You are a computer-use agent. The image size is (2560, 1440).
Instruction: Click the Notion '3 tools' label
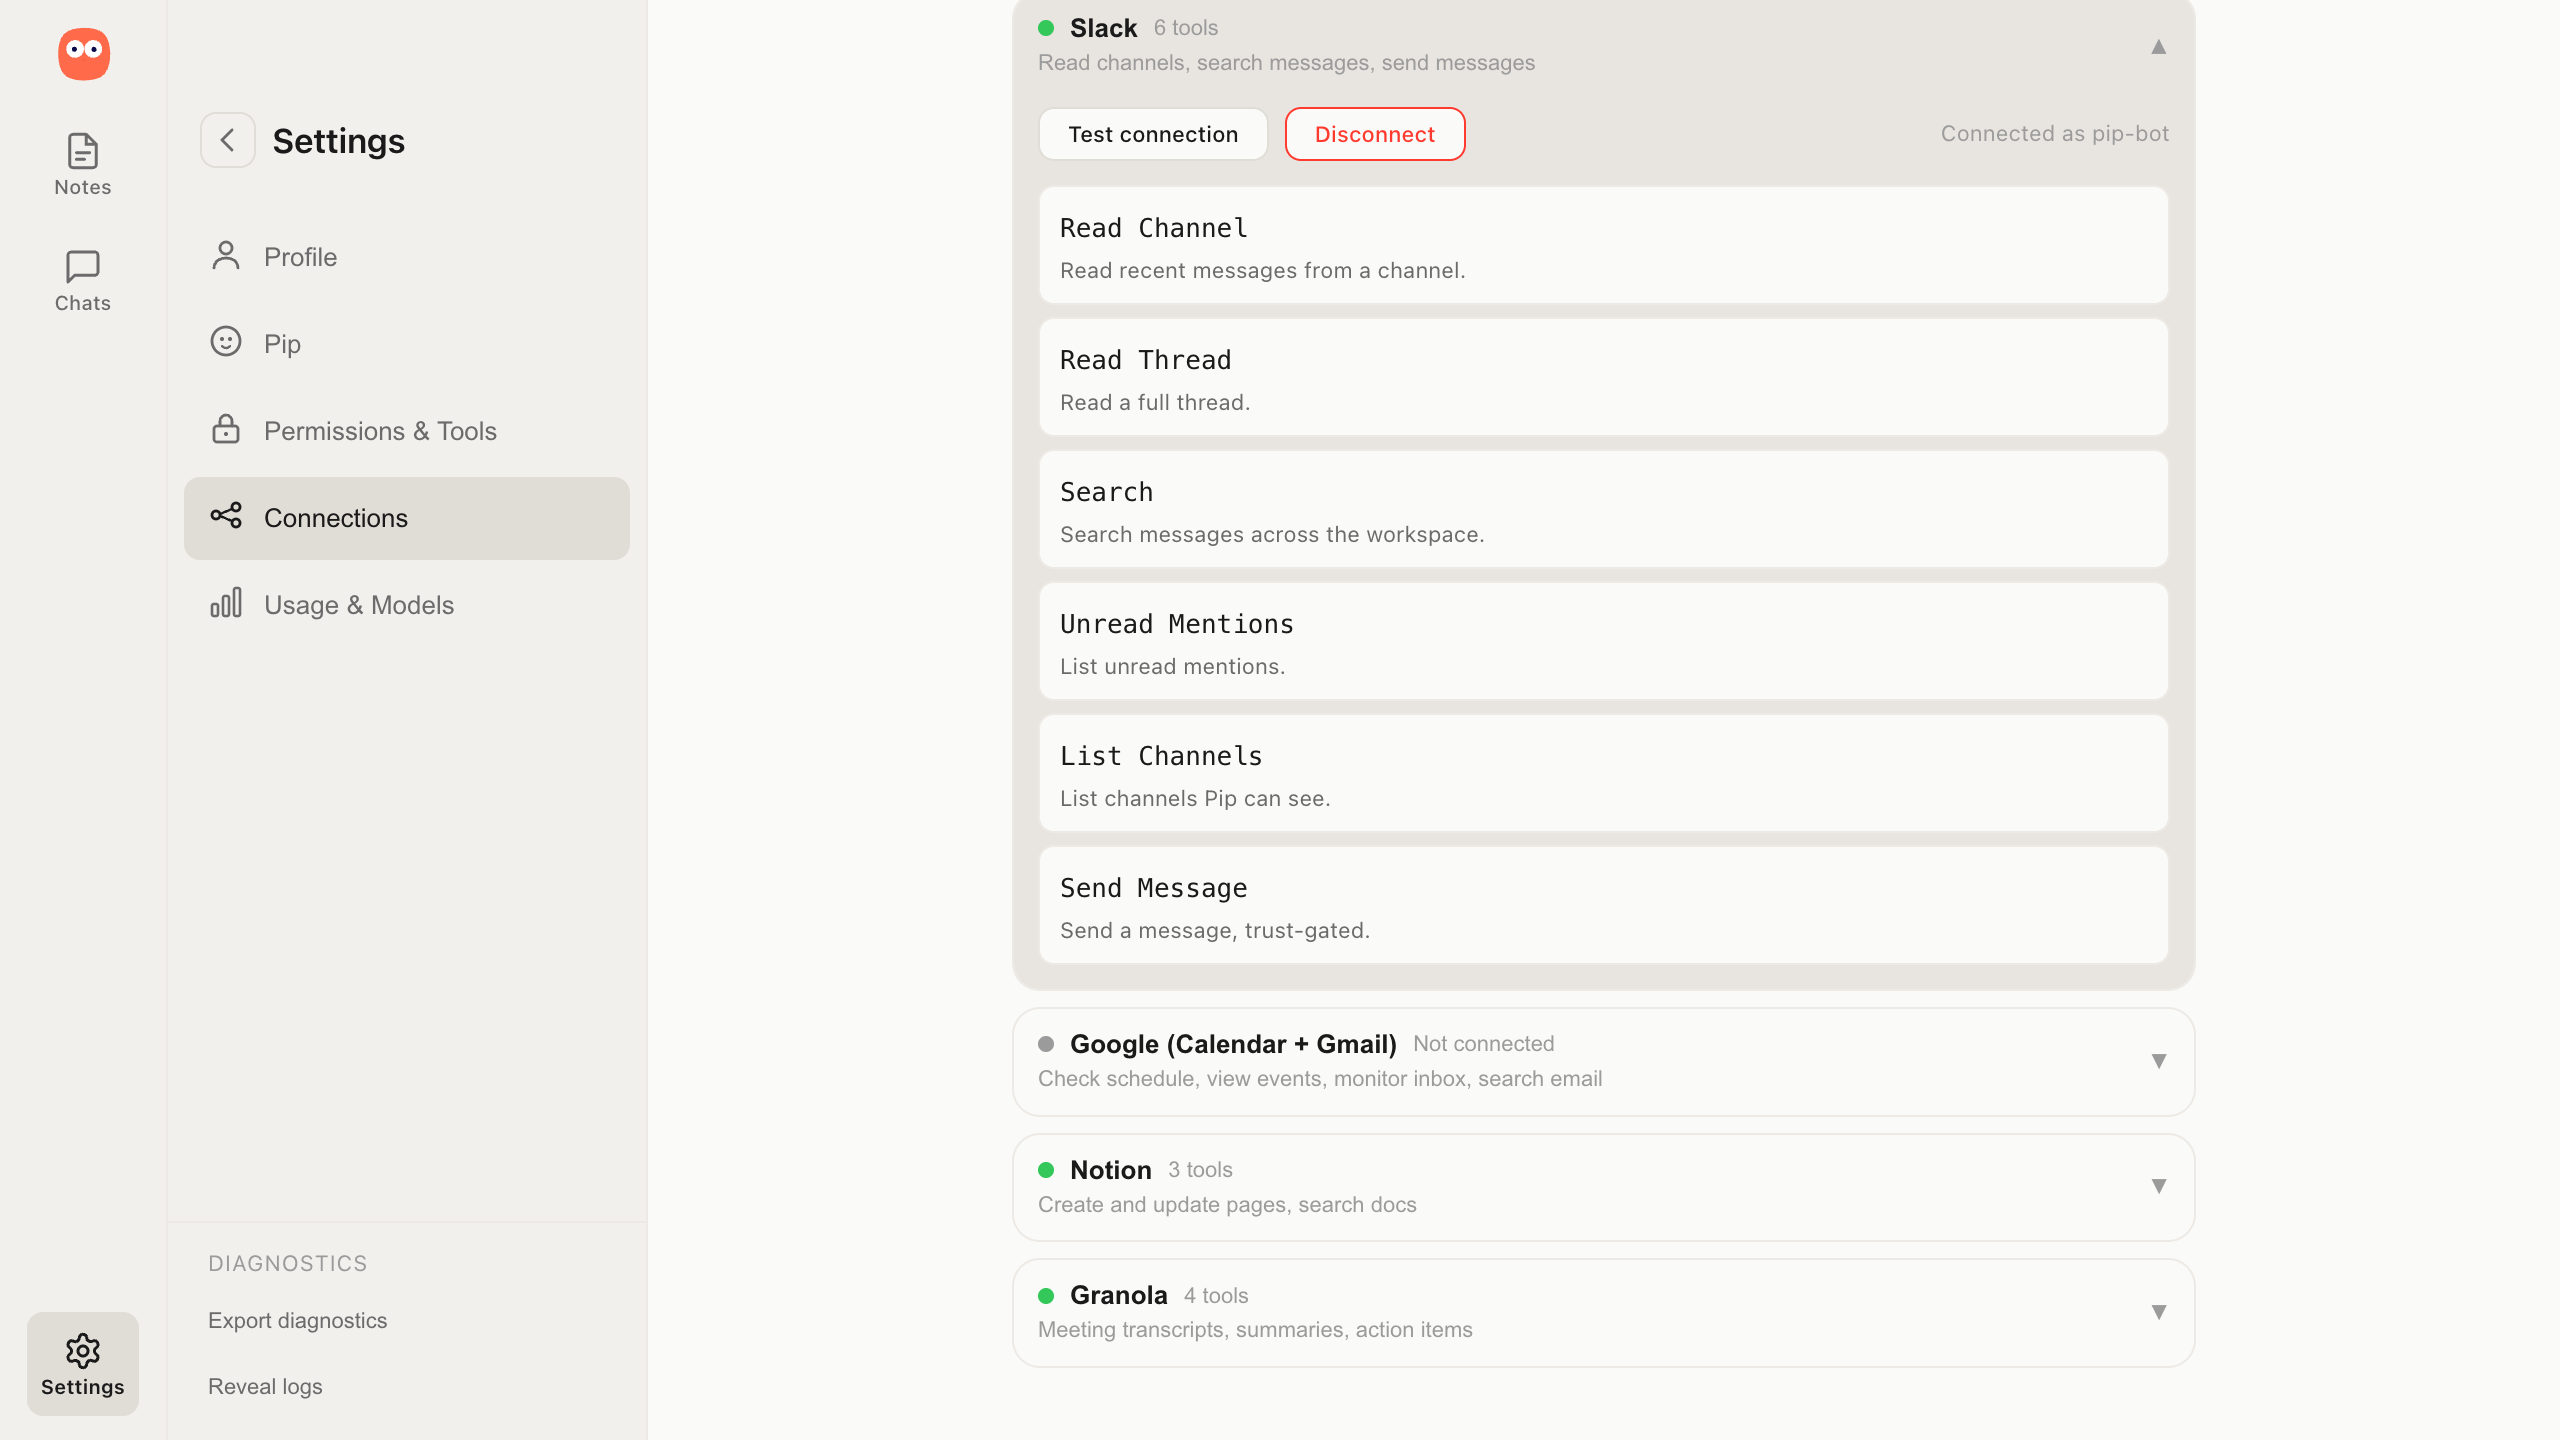[1200, 1170]
